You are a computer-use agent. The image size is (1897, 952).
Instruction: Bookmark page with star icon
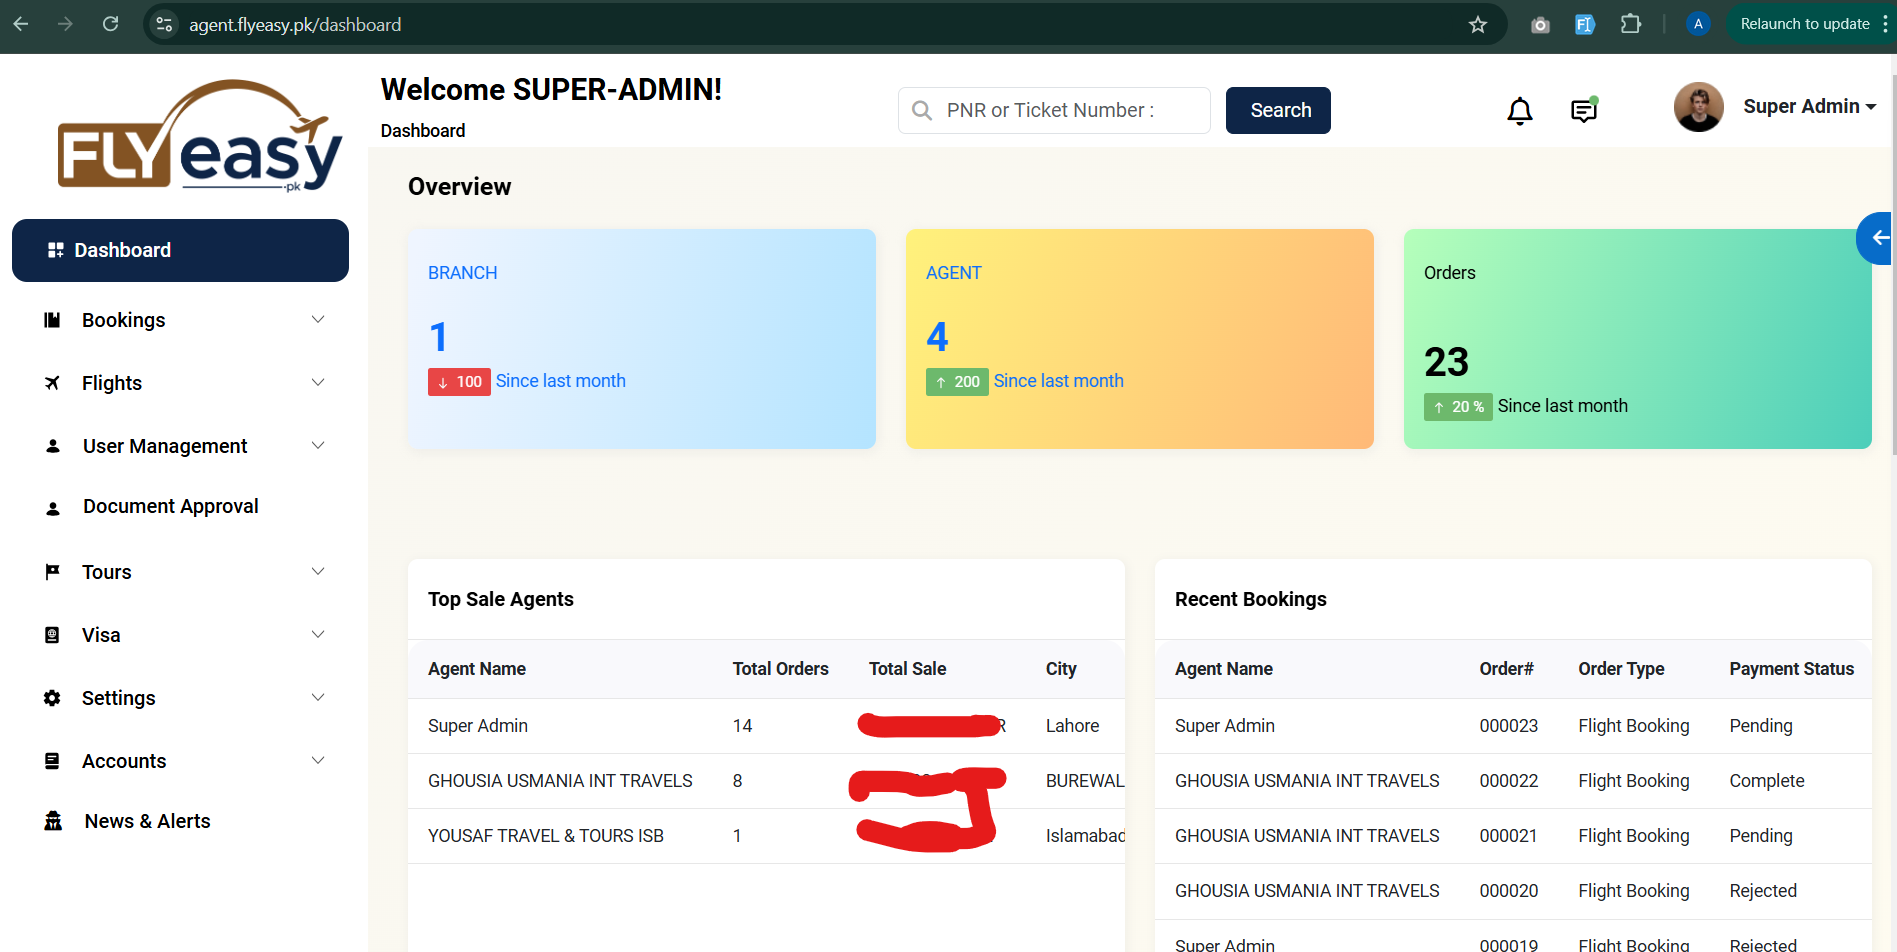(1478, 24)
